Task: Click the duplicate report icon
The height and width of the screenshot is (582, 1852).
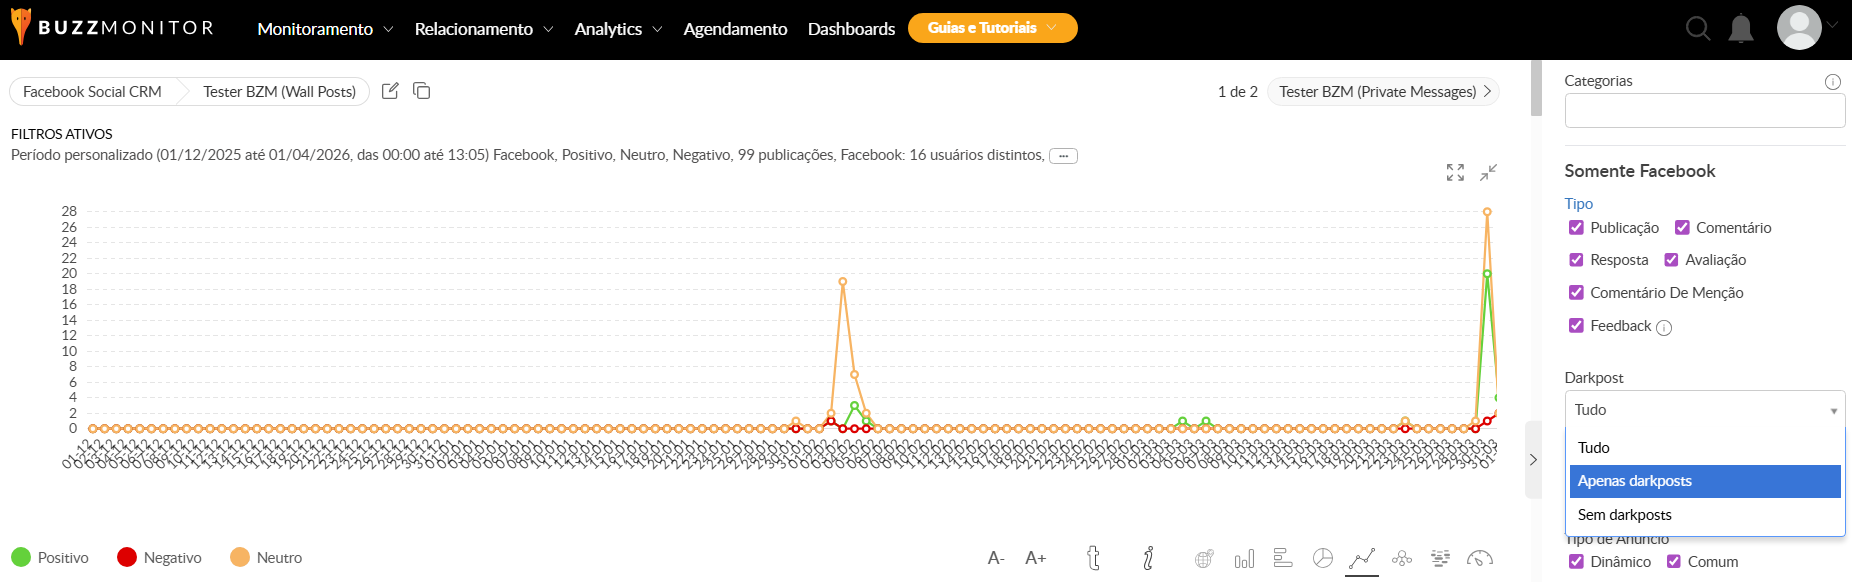Action: coord(422,91)
